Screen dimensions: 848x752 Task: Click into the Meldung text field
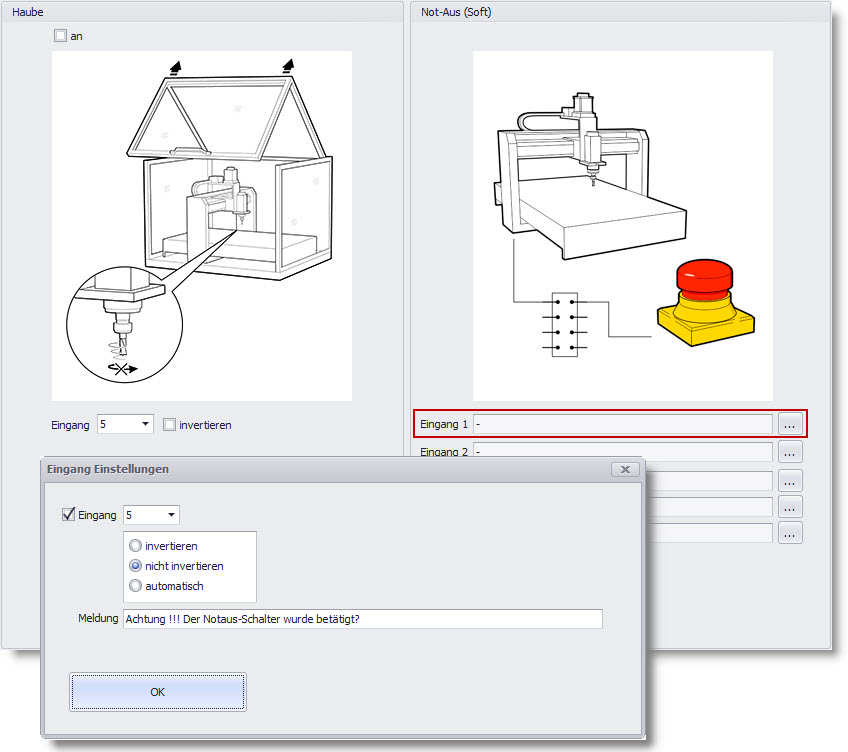tap(362, 619)
